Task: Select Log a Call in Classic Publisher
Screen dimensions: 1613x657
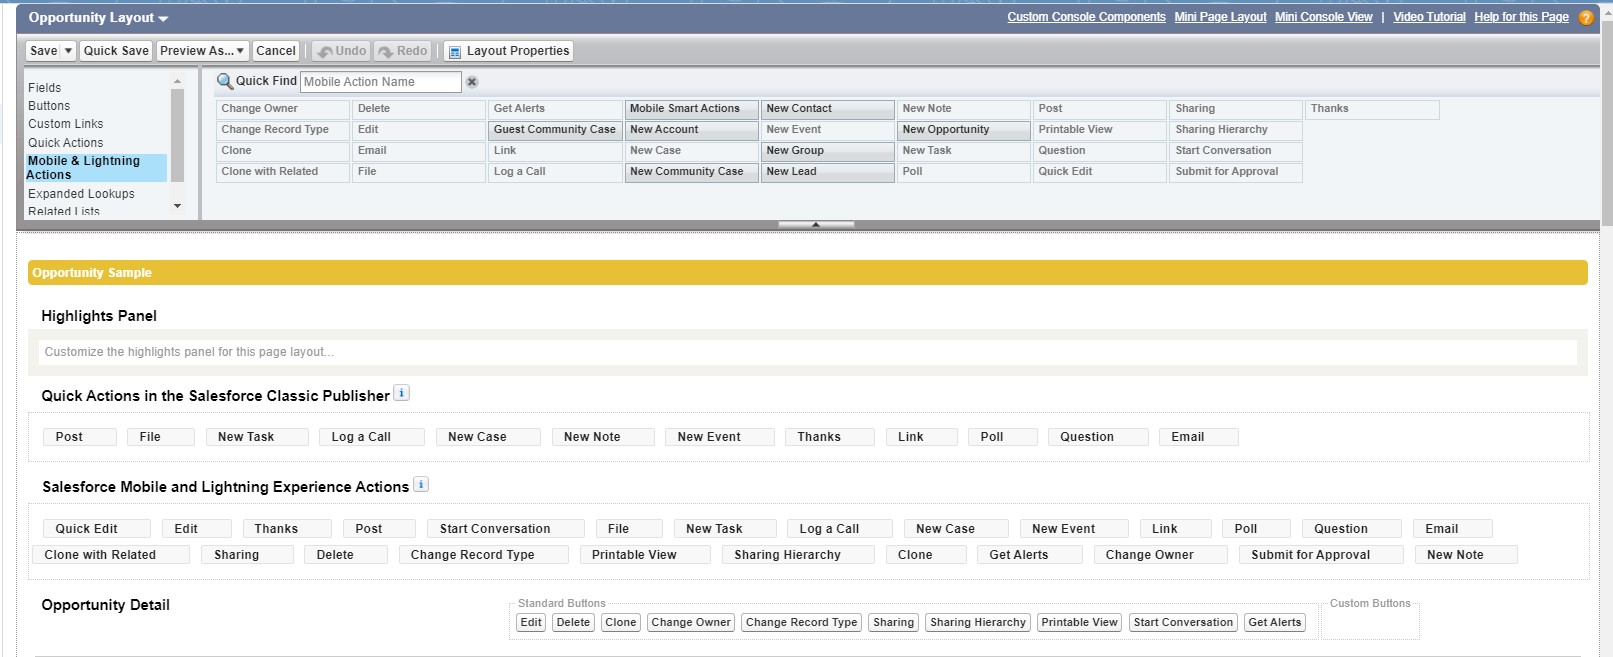Action: click(x=372, y=437)
